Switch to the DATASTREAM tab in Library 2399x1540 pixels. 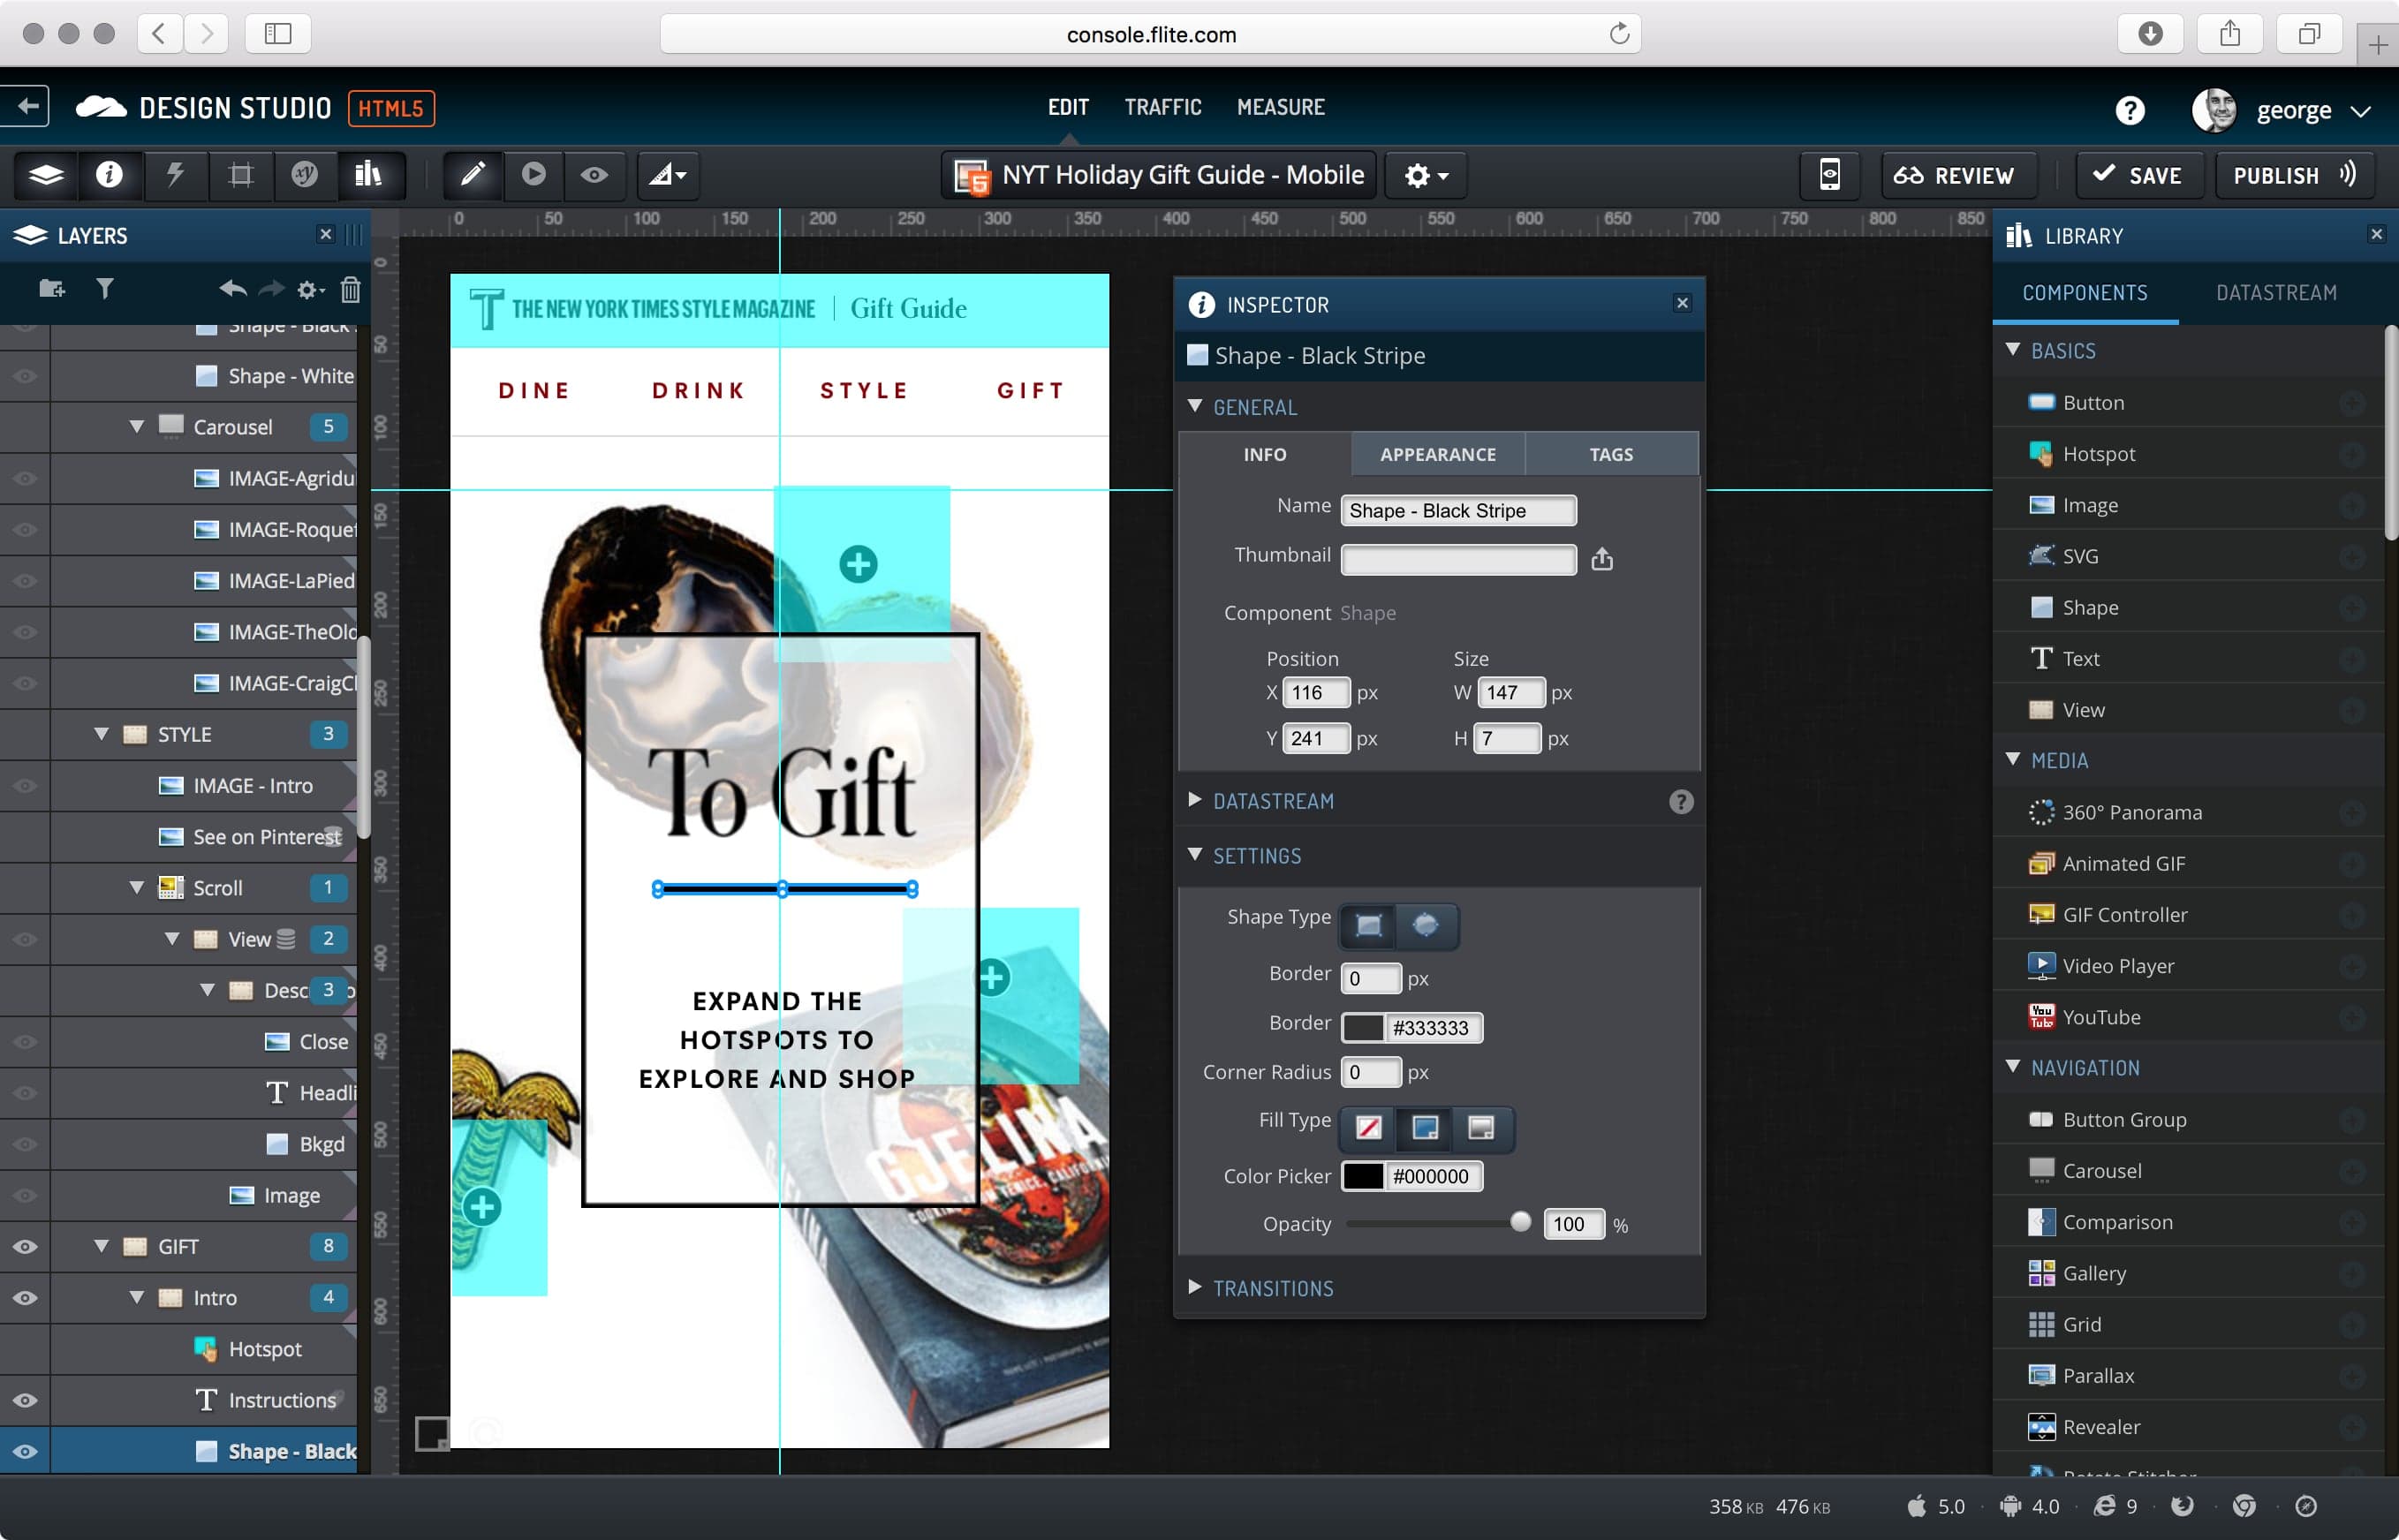click(x=2276, y=293)
